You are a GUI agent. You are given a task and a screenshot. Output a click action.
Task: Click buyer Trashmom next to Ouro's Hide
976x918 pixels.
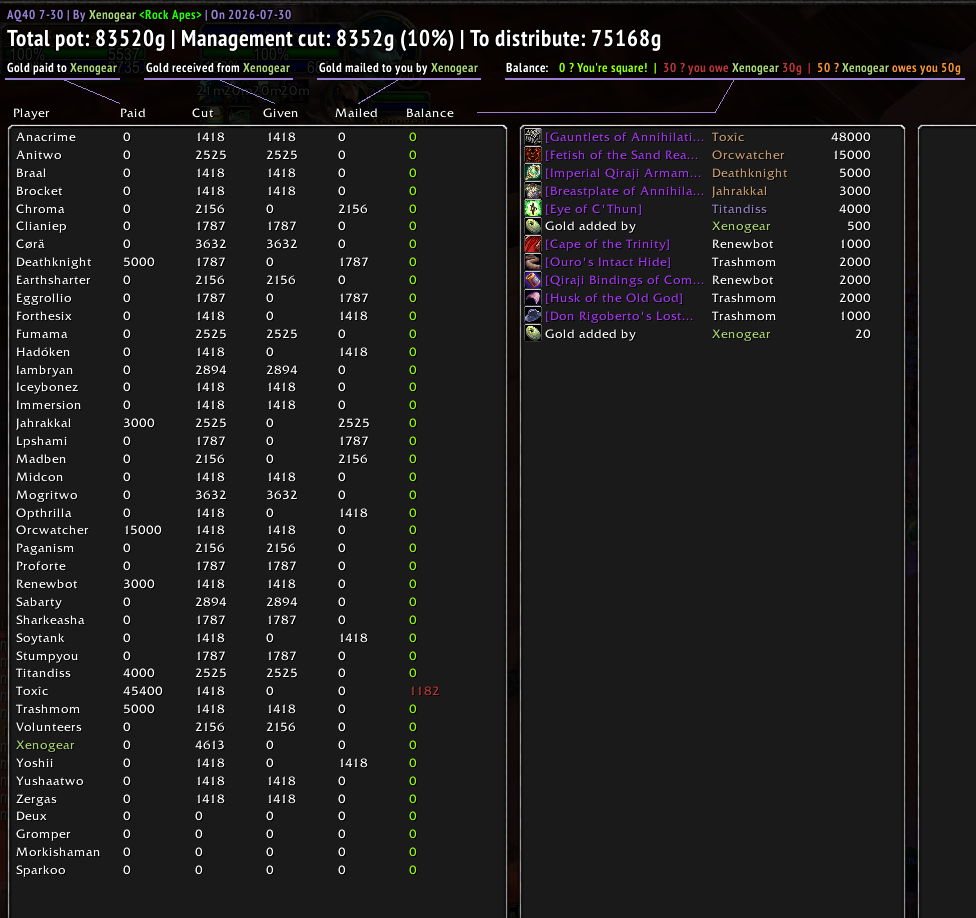[x=744, y=262]
